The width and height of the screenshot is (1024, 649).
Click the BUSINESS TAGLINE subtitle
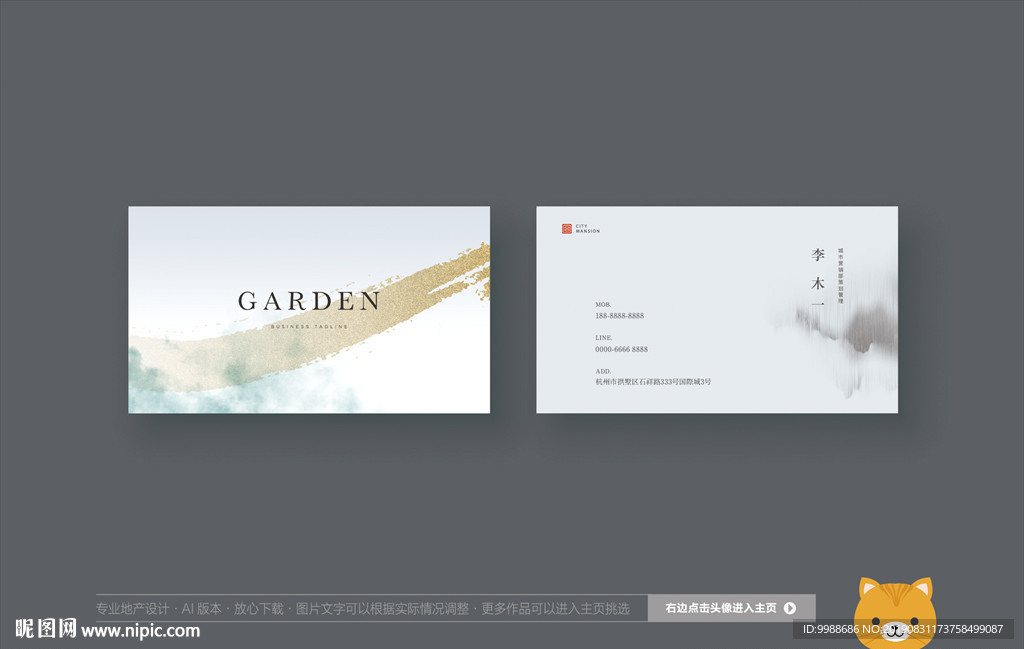[310, 326]
